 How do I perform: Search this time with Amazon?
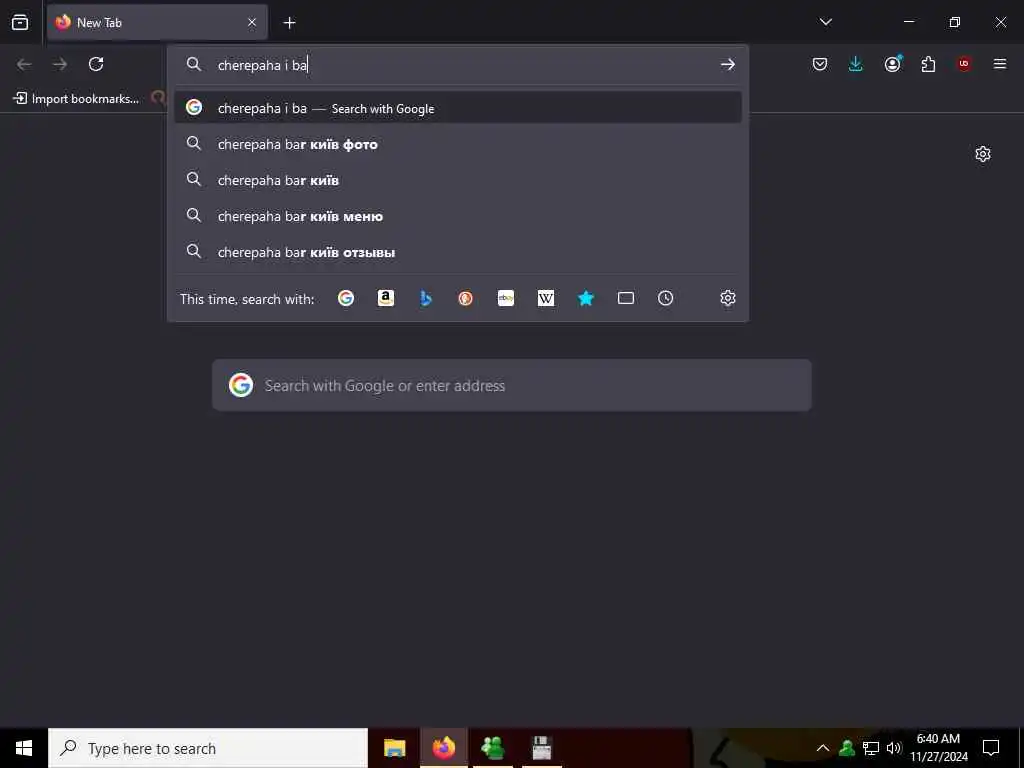click(386, 298)
